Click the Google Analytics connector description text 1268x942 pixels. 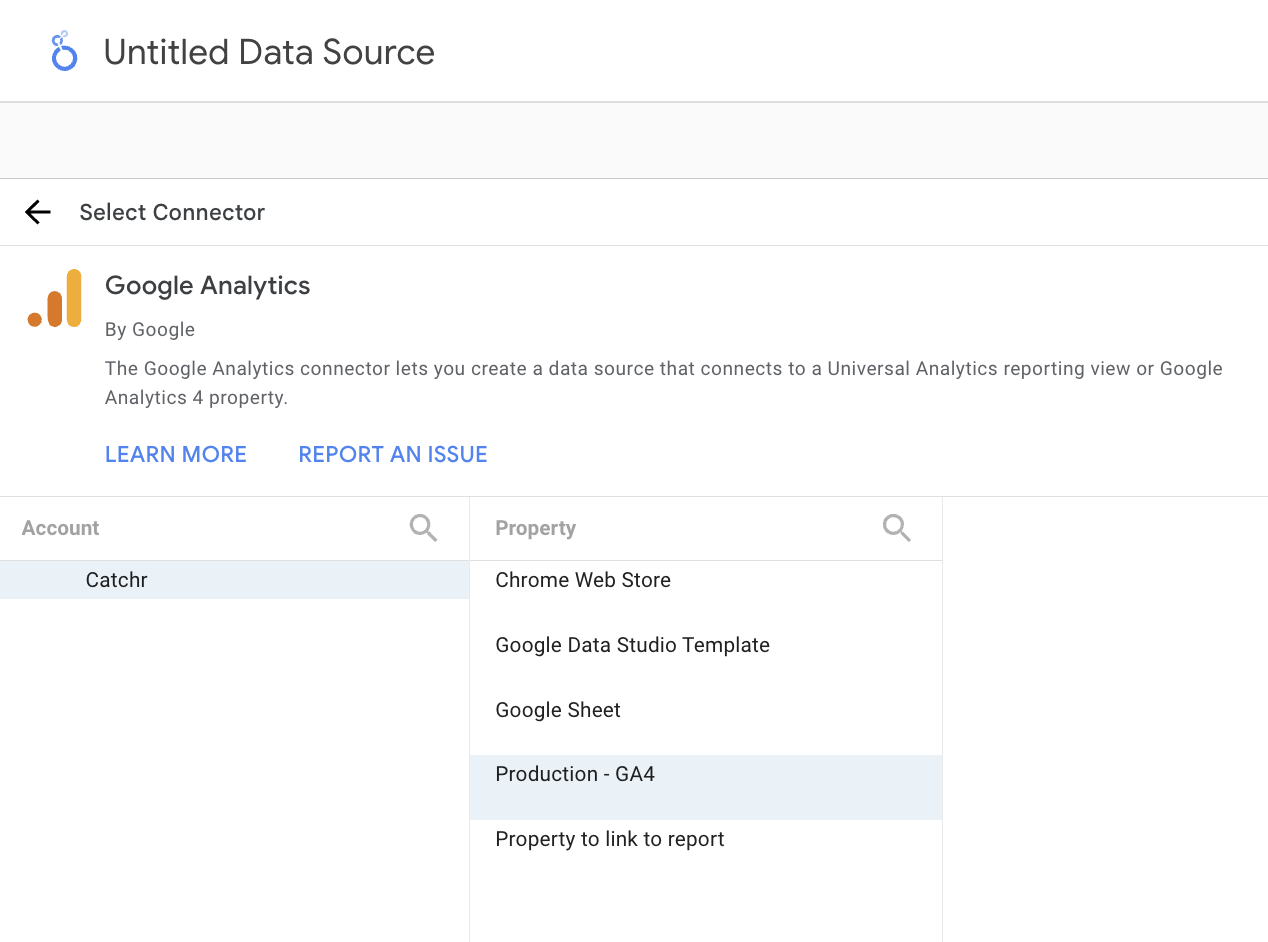pyautogui.click(x=663, y=383)
